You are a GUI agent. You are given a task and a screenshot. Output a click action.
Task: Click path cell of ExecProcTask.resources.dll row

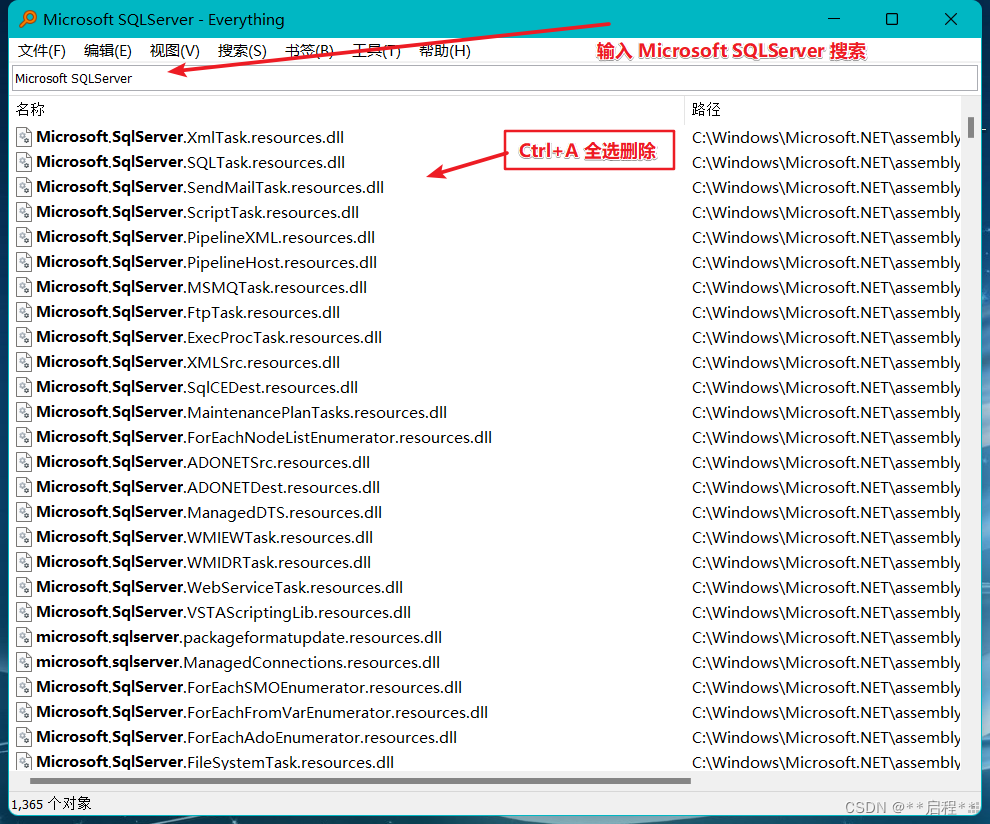click(x=826, y=337)
